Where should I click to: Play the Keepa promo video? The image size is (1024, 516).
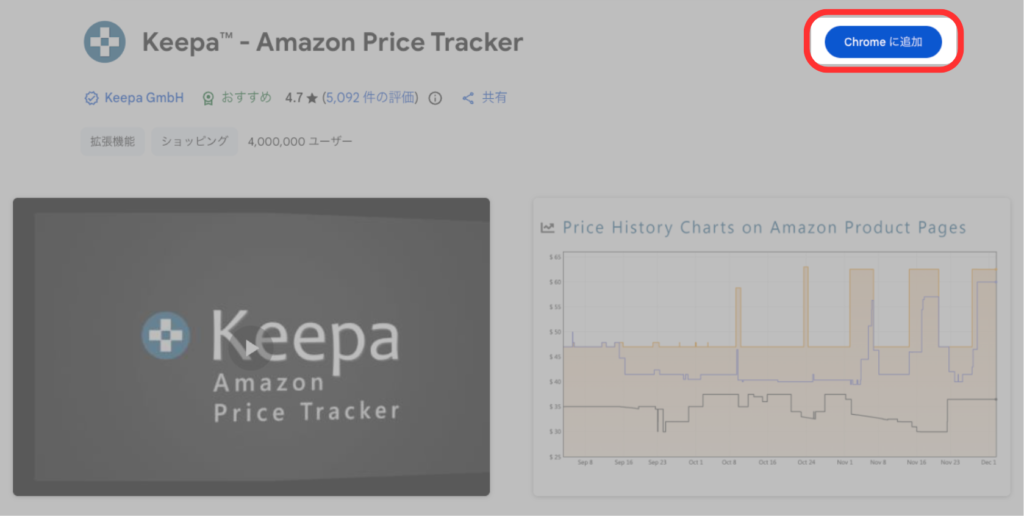tap(250, 347)
